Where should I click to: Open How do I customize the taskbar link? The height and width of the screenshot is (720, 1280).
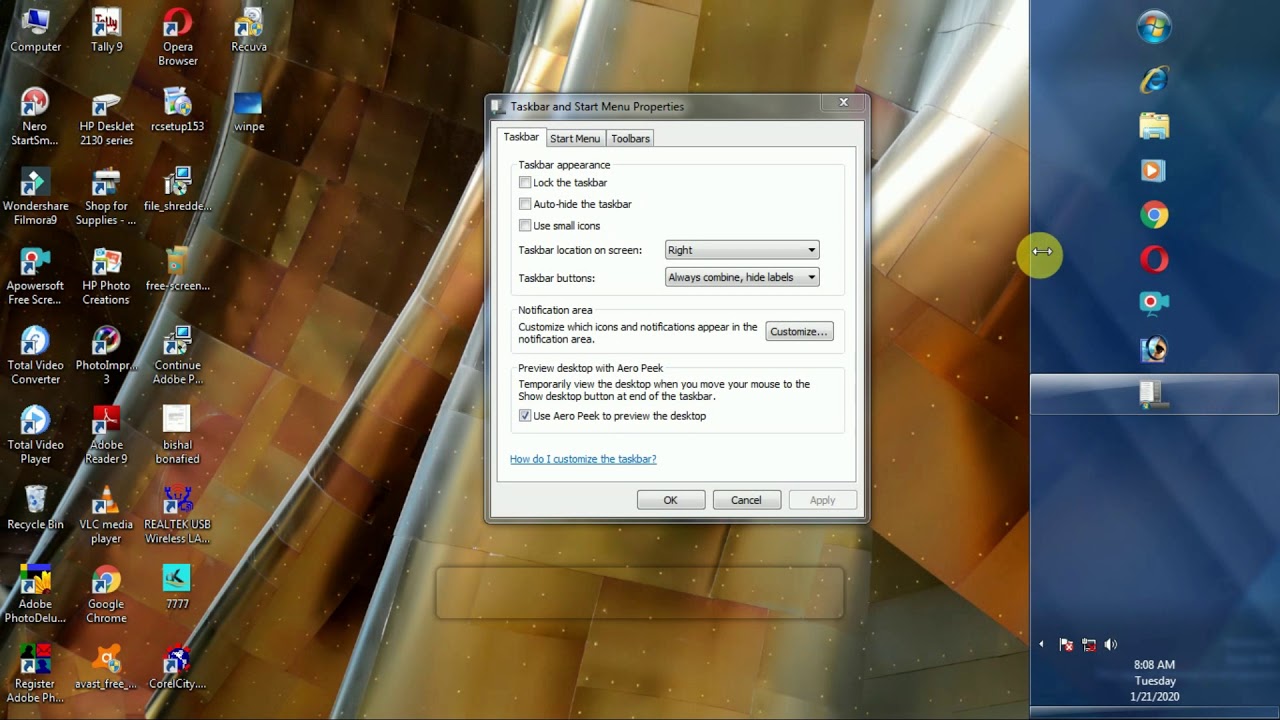pyautogui.click(x=583, y=459)
